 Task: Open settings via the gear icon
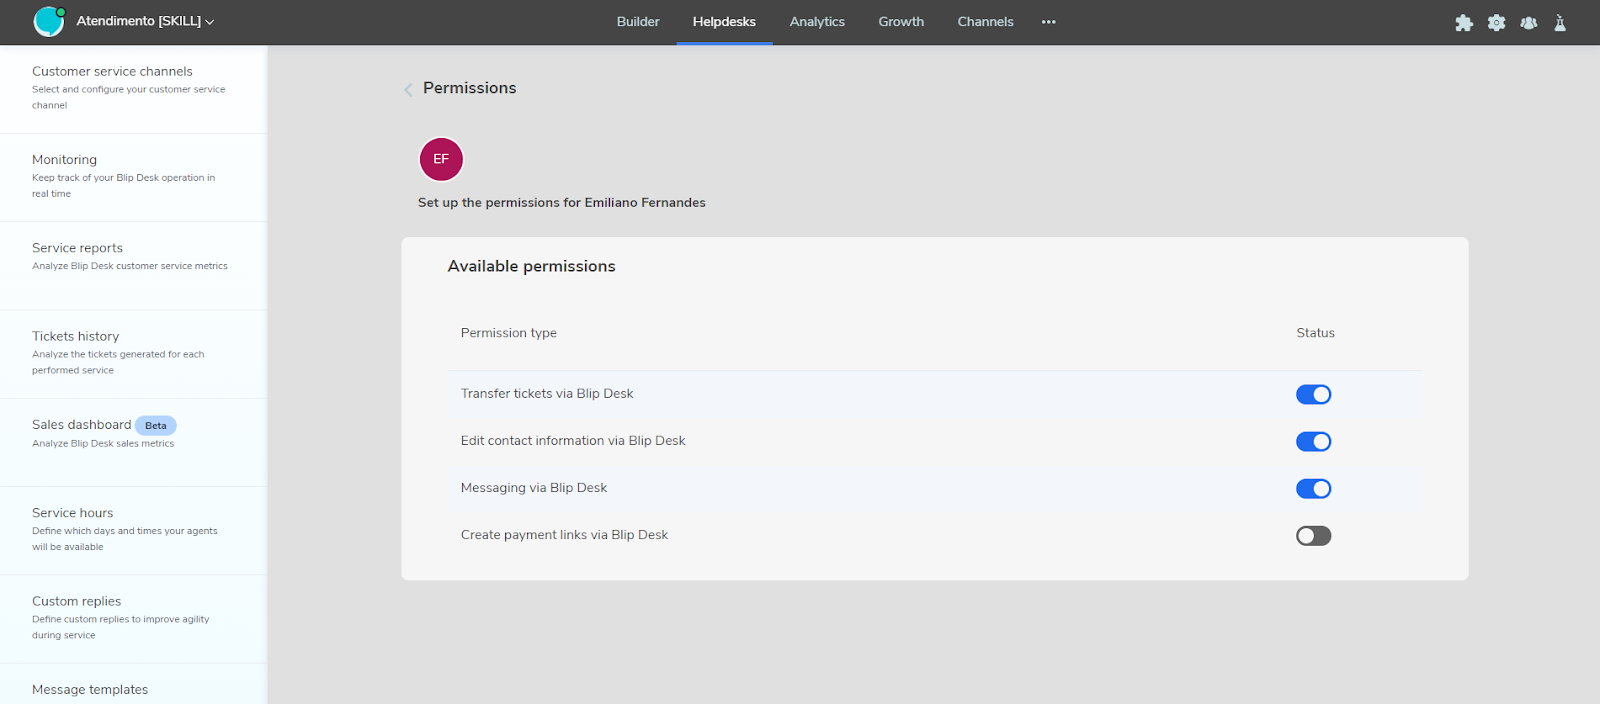click(x=1496, y=23)
